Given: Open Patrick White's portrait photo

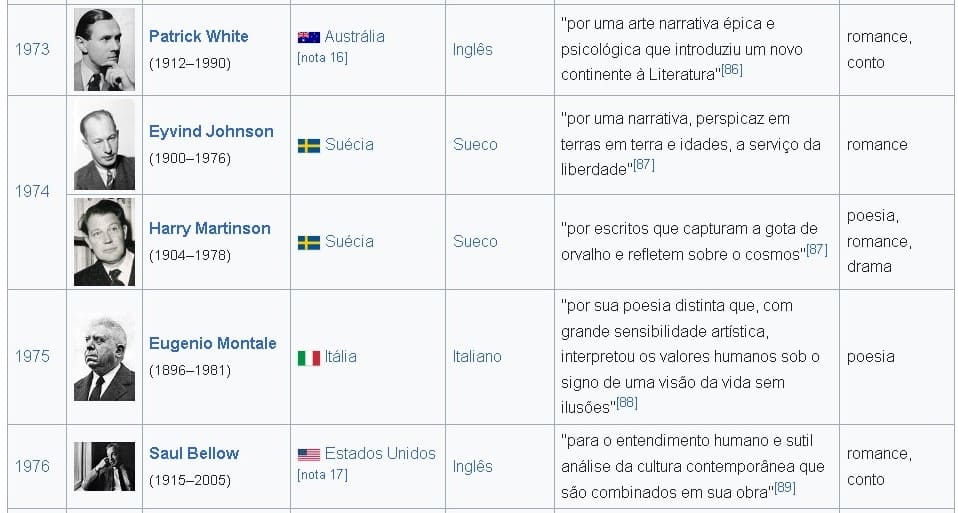Looking at the screenshot, I should [x=104, y=49].
